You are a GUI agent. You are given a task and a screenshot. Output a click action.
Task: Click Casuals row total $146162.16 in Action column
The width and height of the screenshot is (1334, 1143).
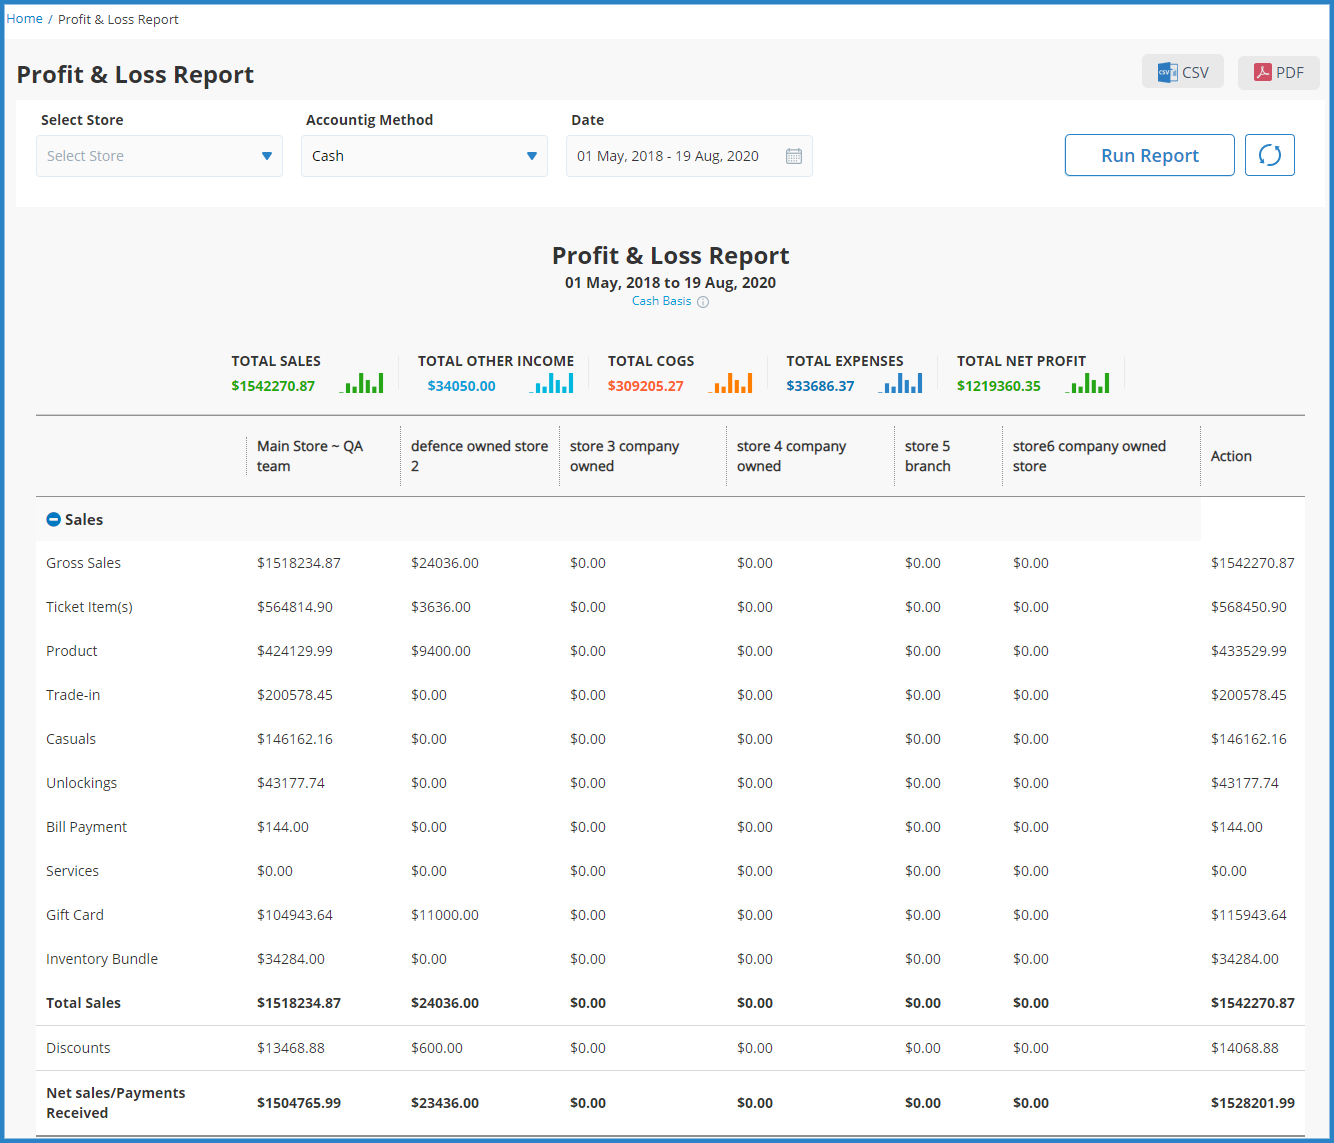[1249, 739]
